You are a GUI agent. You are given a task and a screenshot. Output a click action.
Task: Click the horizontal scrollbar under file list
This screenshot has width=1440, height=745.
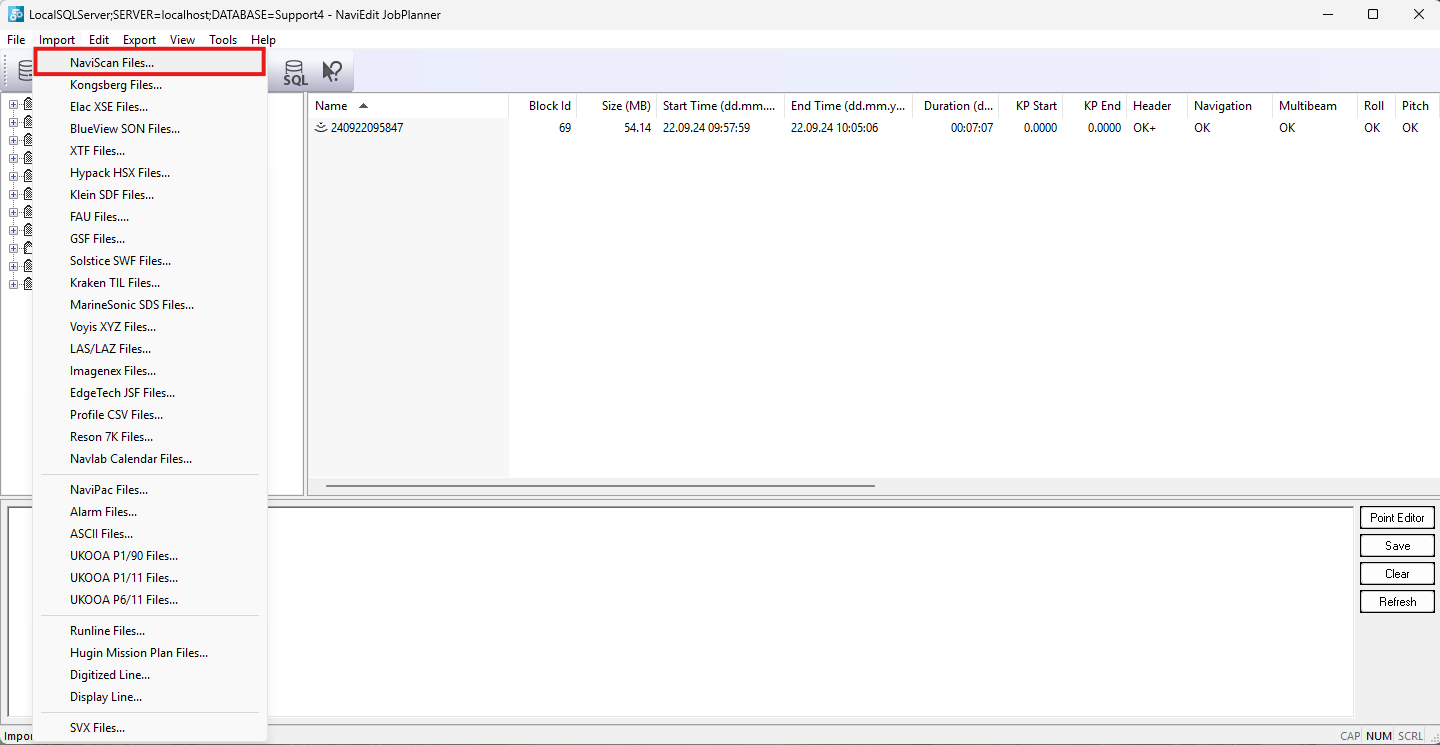(600, 486)
